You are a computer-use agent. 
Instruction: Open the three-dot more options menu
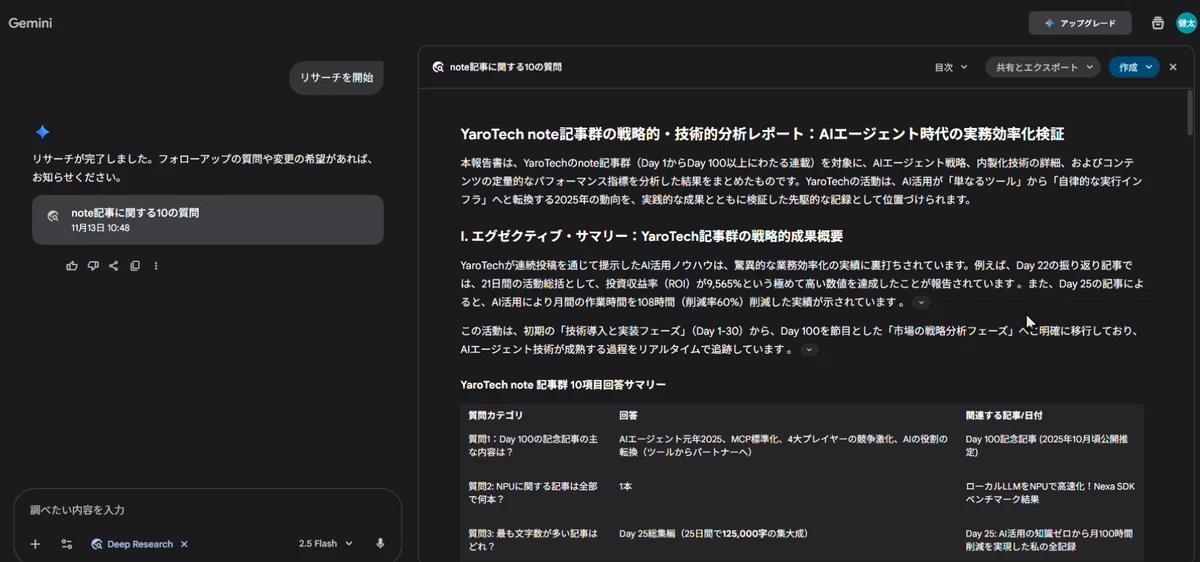155,266
